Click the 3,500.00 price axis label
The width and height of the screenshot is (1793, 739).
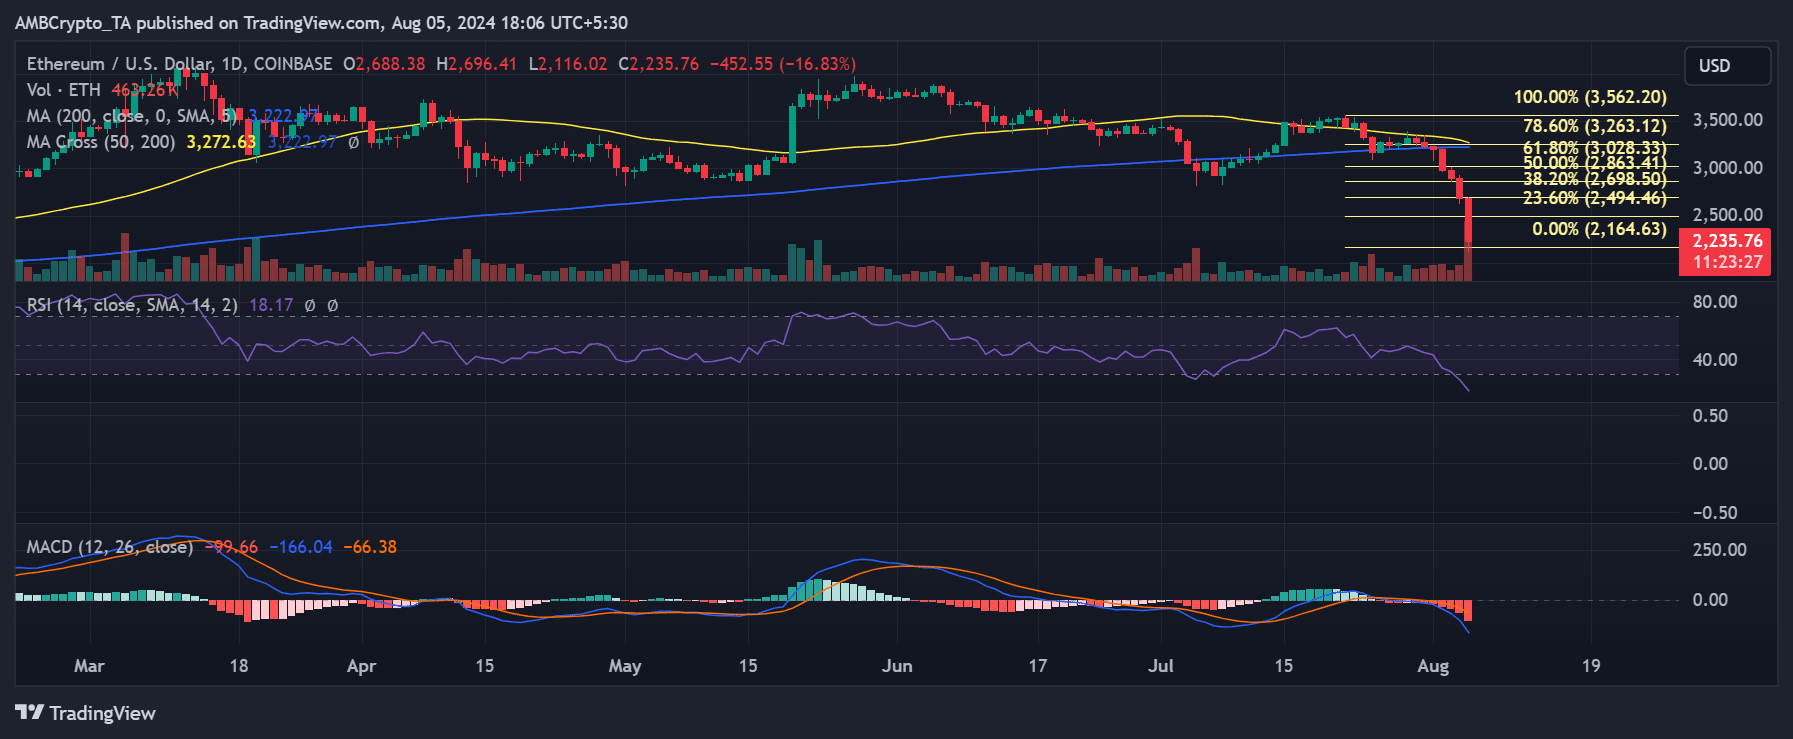click(x=1727, y=120)
